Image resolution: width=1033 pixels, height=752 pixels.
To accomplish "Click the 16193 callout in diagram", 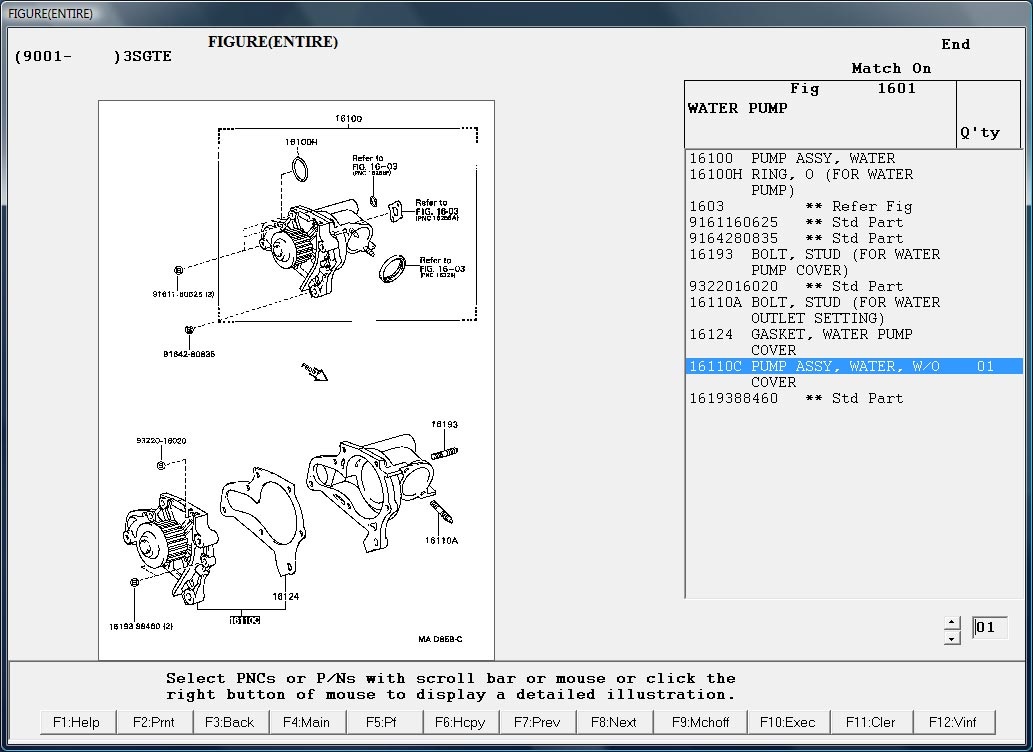I will 444,424.
